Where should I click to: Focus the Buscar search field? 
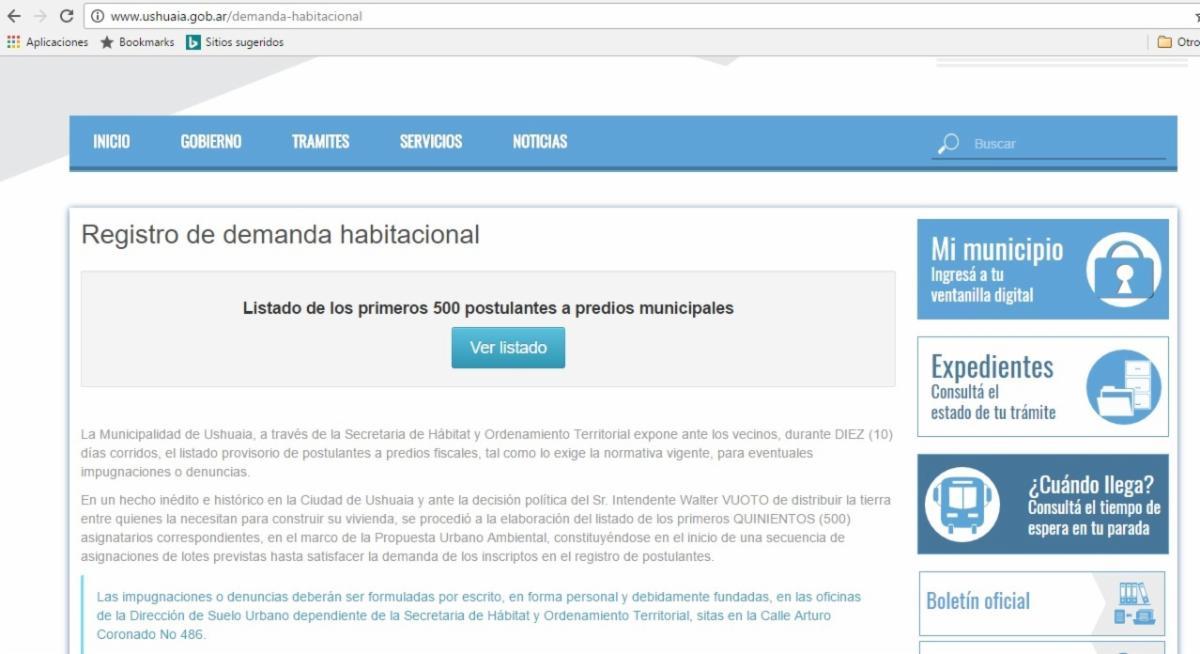pyautogui.click(x=1065, y=144)
